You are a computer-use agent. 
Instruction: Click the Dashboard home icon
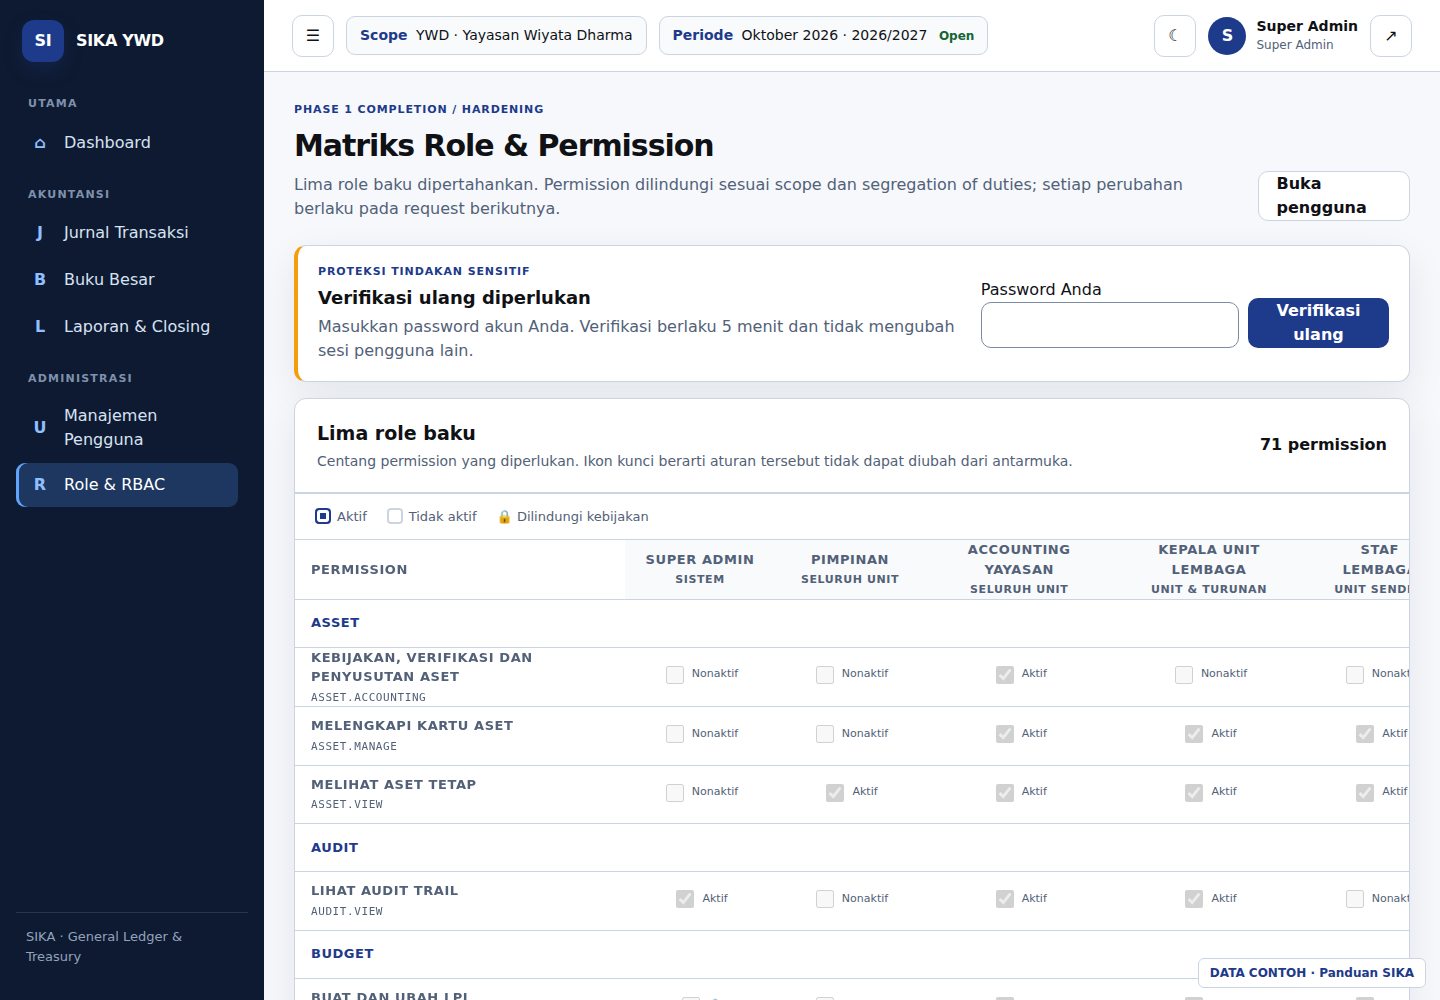40,143
